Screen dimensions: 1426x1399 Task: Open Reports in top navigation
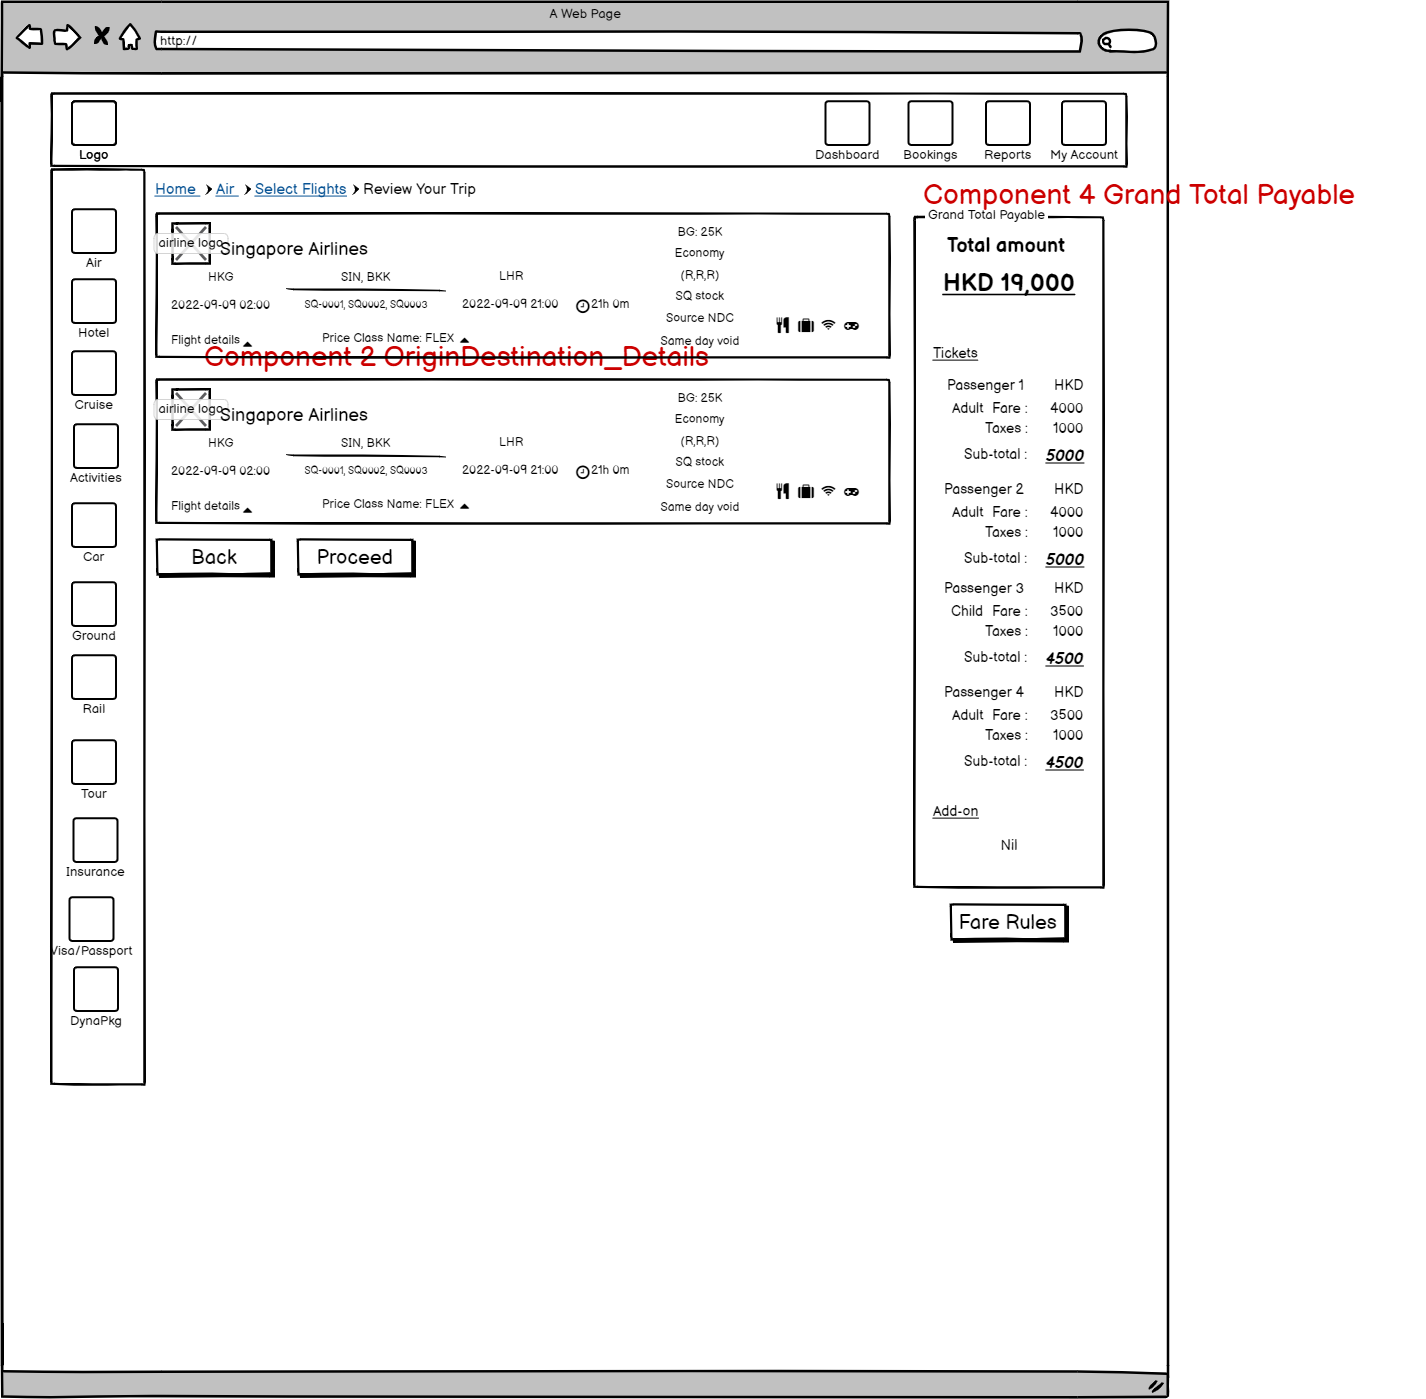[1007, 123]
